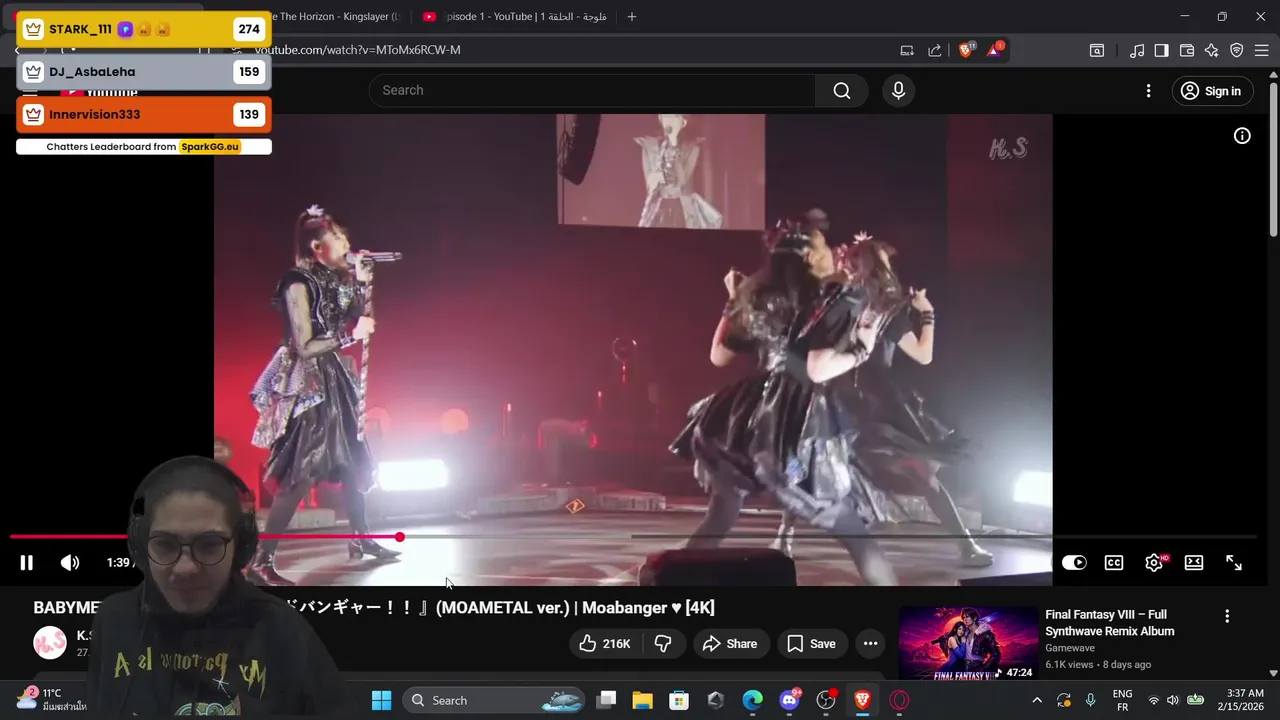Save the video to a playlist

click(x=811, y=644)
